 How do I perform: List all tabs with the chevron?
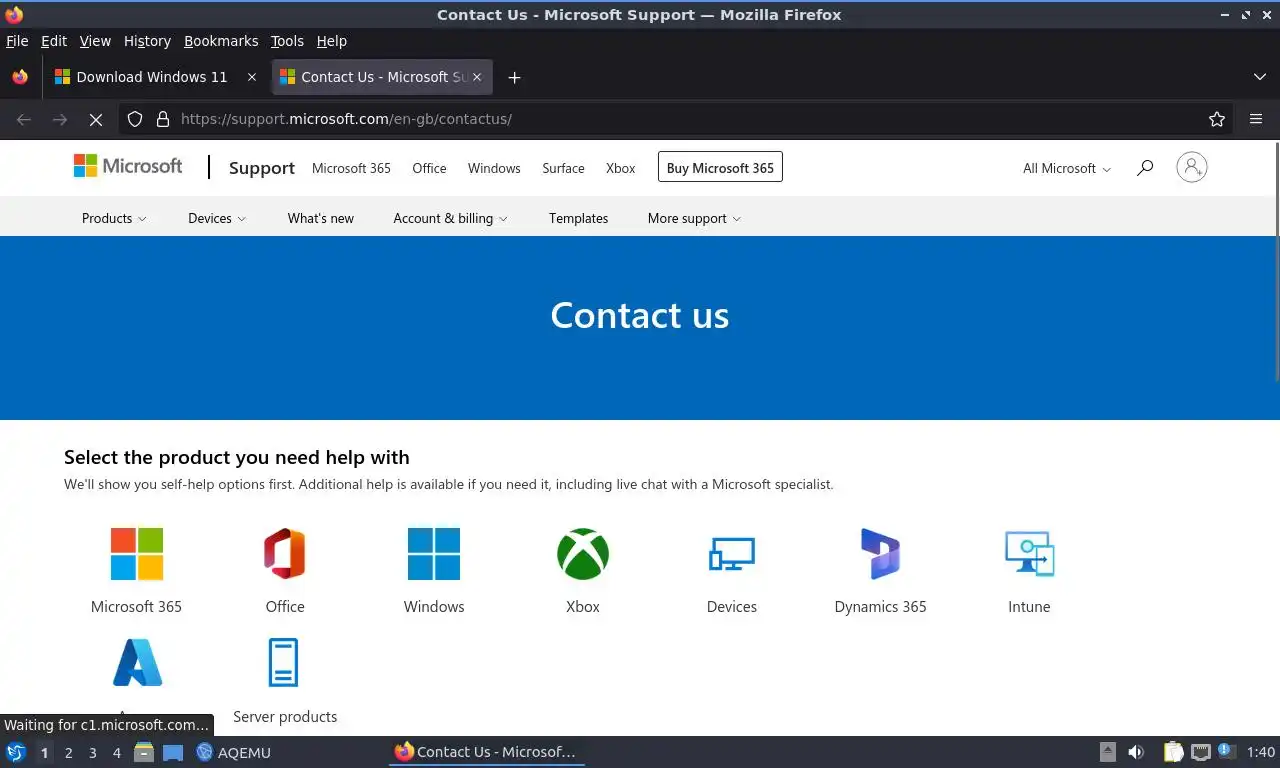tap(1259, 77)
